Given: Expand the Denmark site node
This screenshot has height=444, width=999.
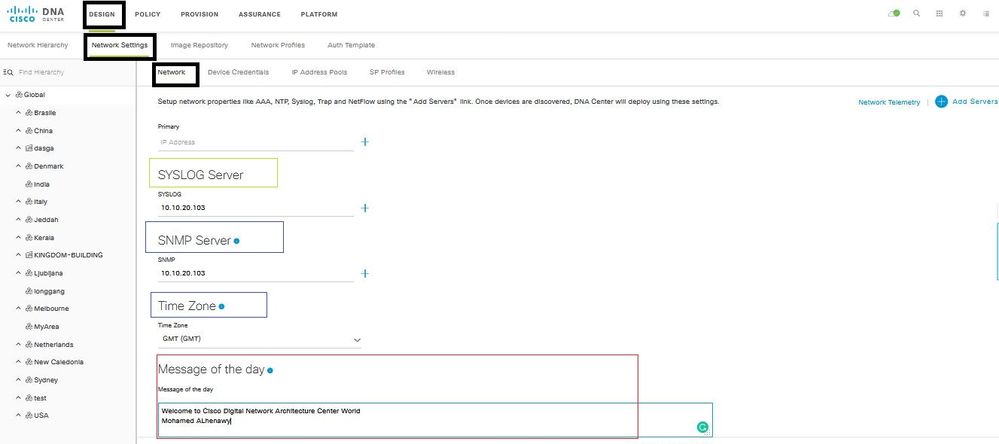Looking at the screenshot, I should point(18,166).
